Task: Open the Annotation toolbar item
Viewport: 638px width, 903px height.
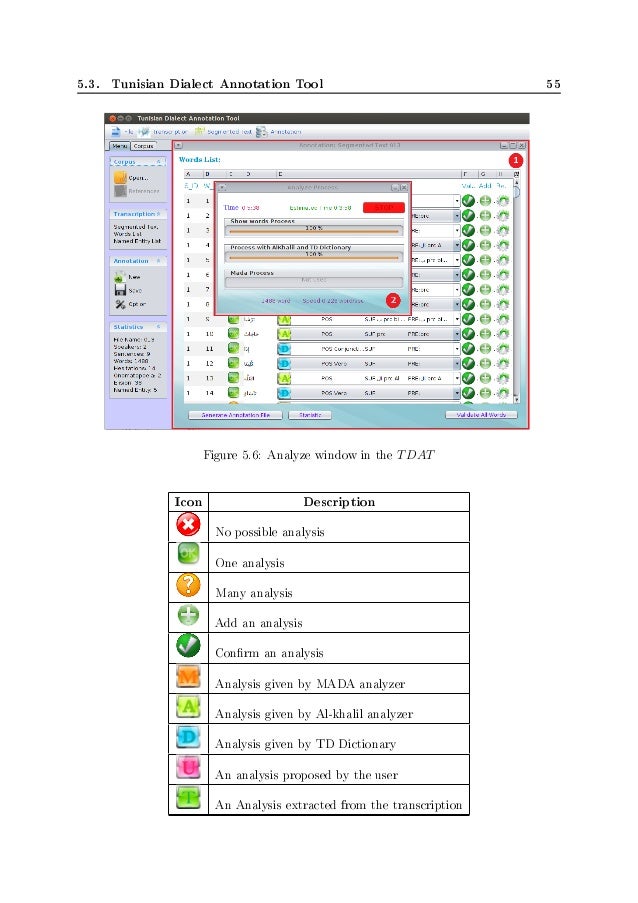Action: (279, 132)
